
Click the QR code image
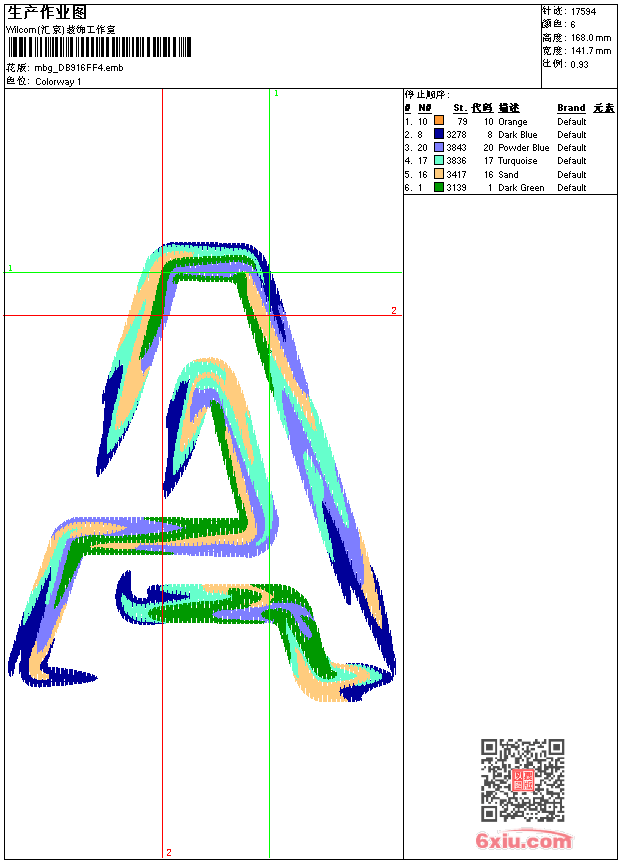pos(522,780)
